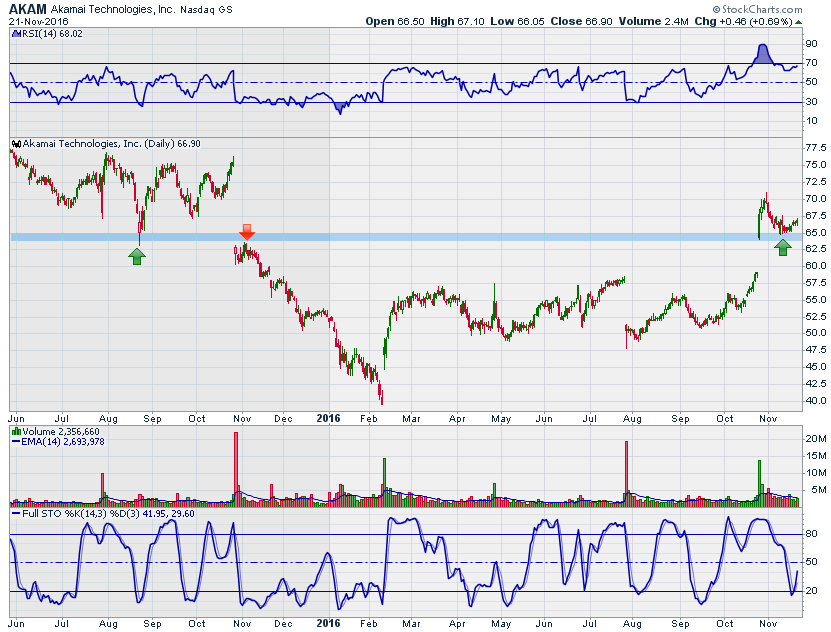This screenshot has height=632, width=831.
Task: Click the Chg +0.46 (+0.69%) value
Action: [x=775, y=21]
